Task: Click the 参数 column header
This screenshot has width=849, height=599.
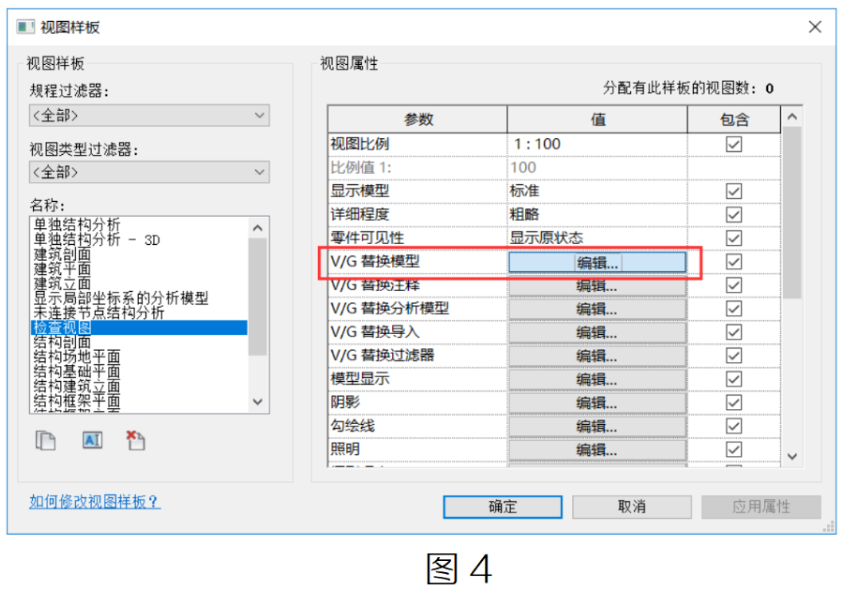Action: coord(418,120)
